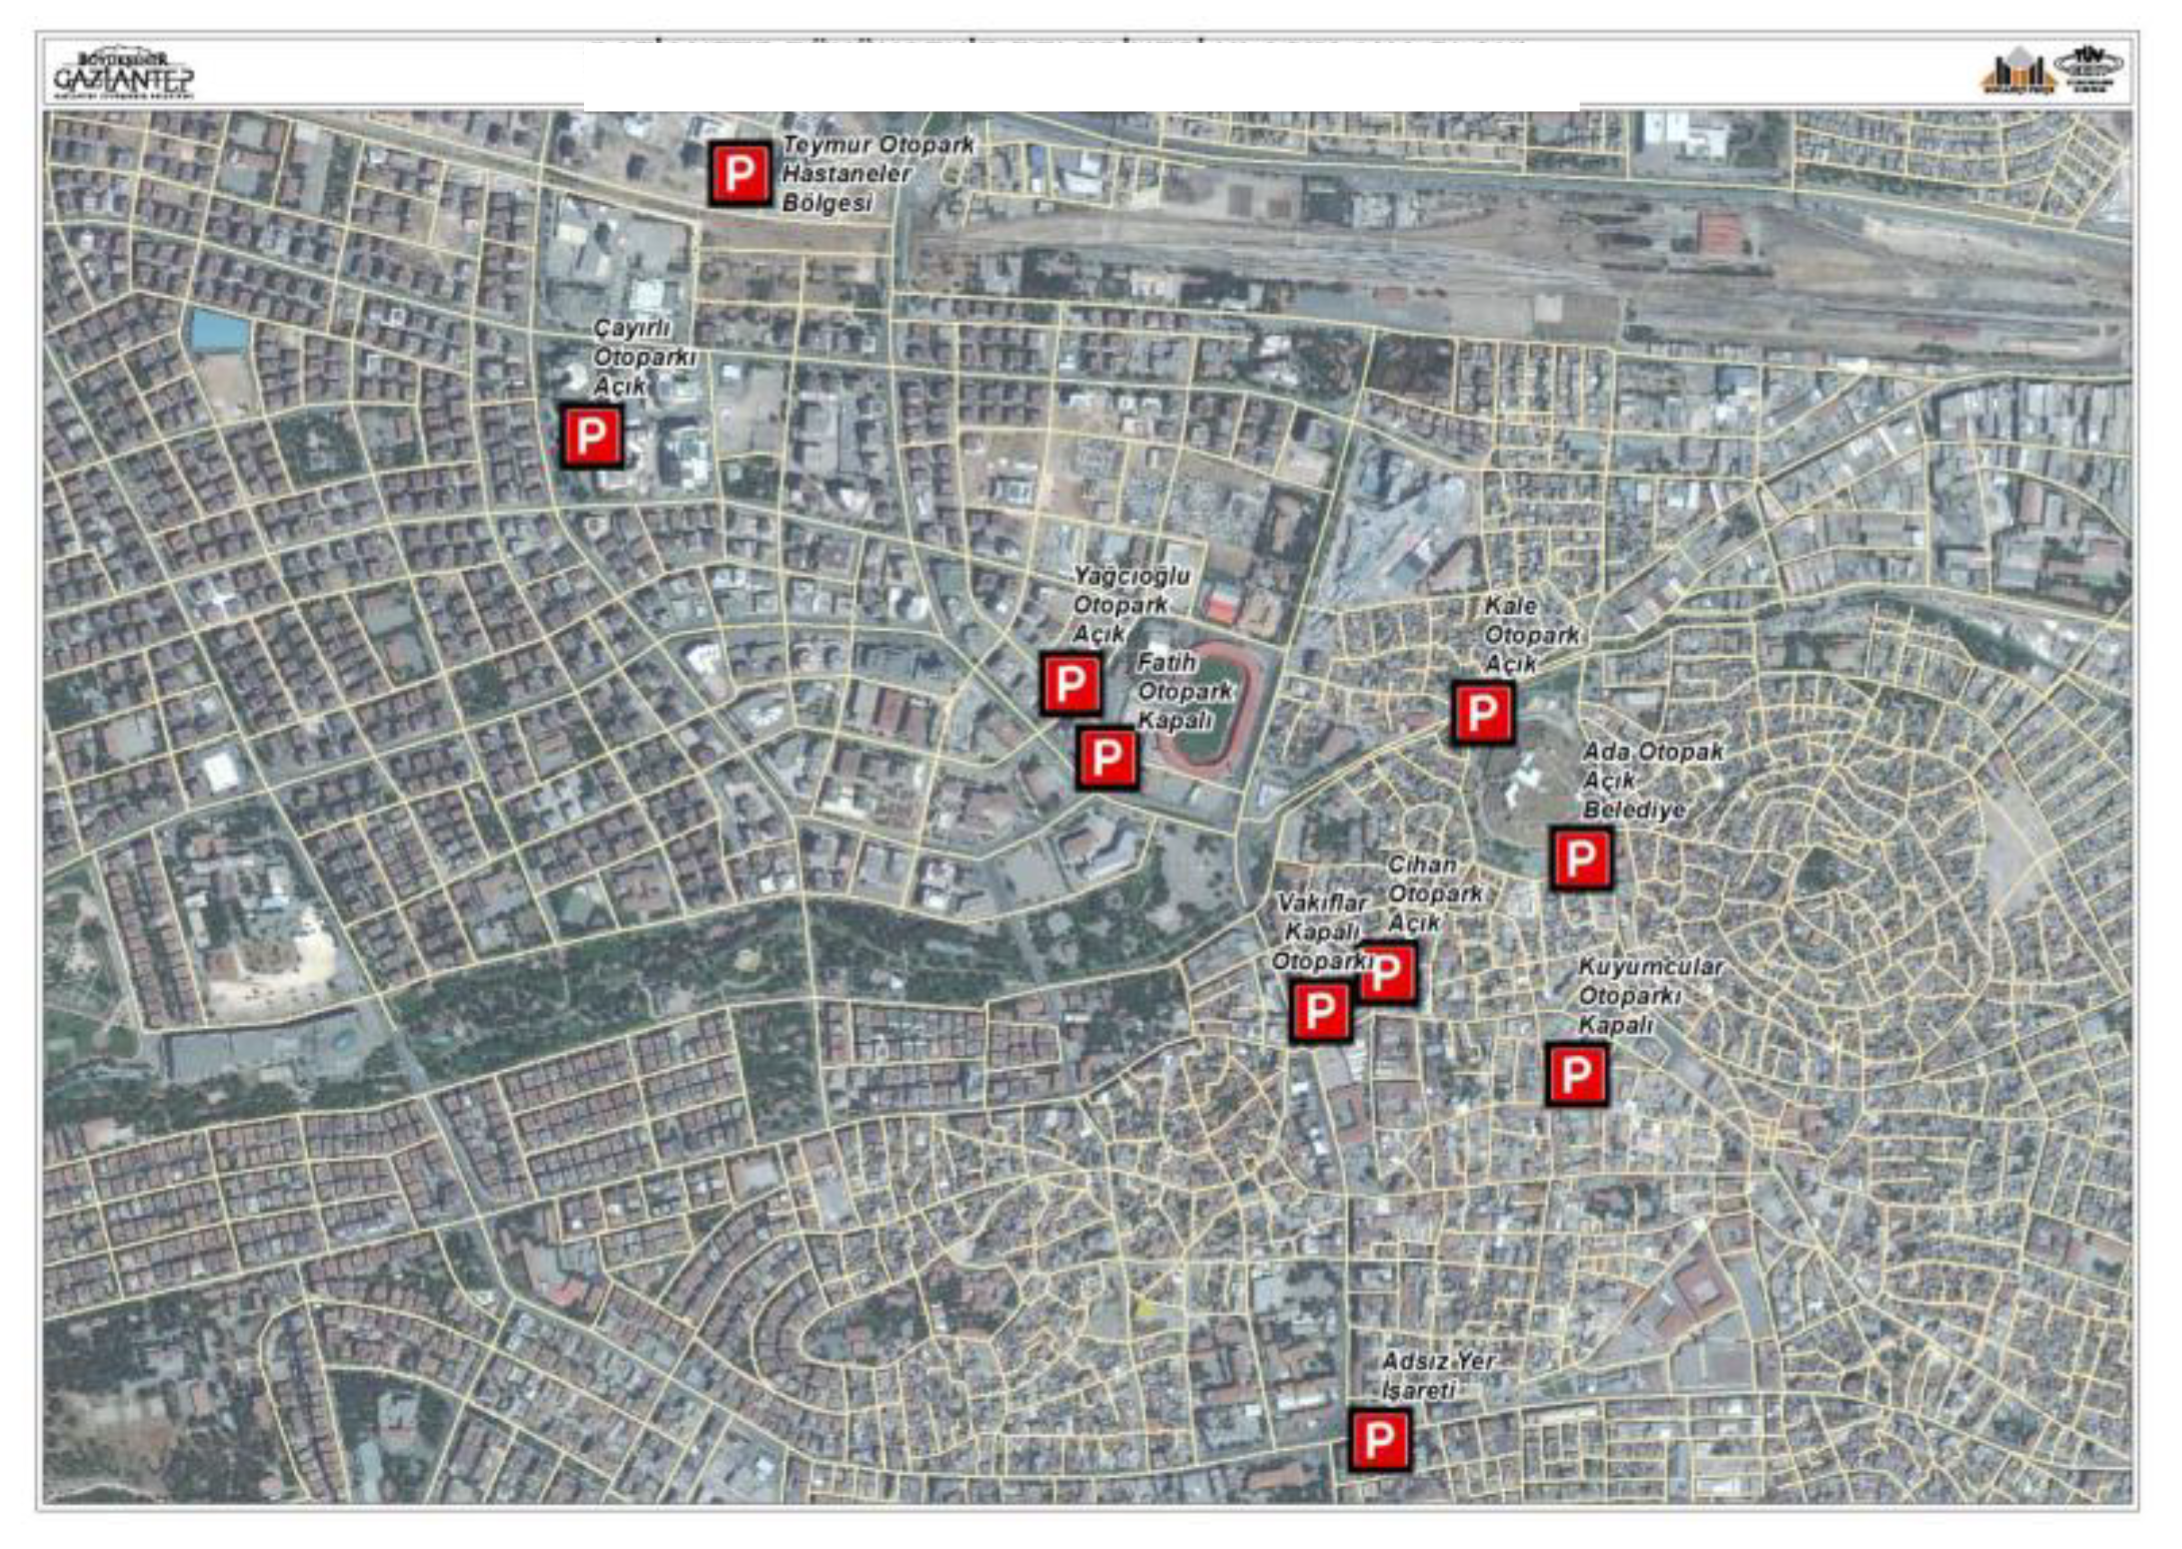Click the TÜV certification logo
The image size is (2182, 1549).
[2087, 69]
